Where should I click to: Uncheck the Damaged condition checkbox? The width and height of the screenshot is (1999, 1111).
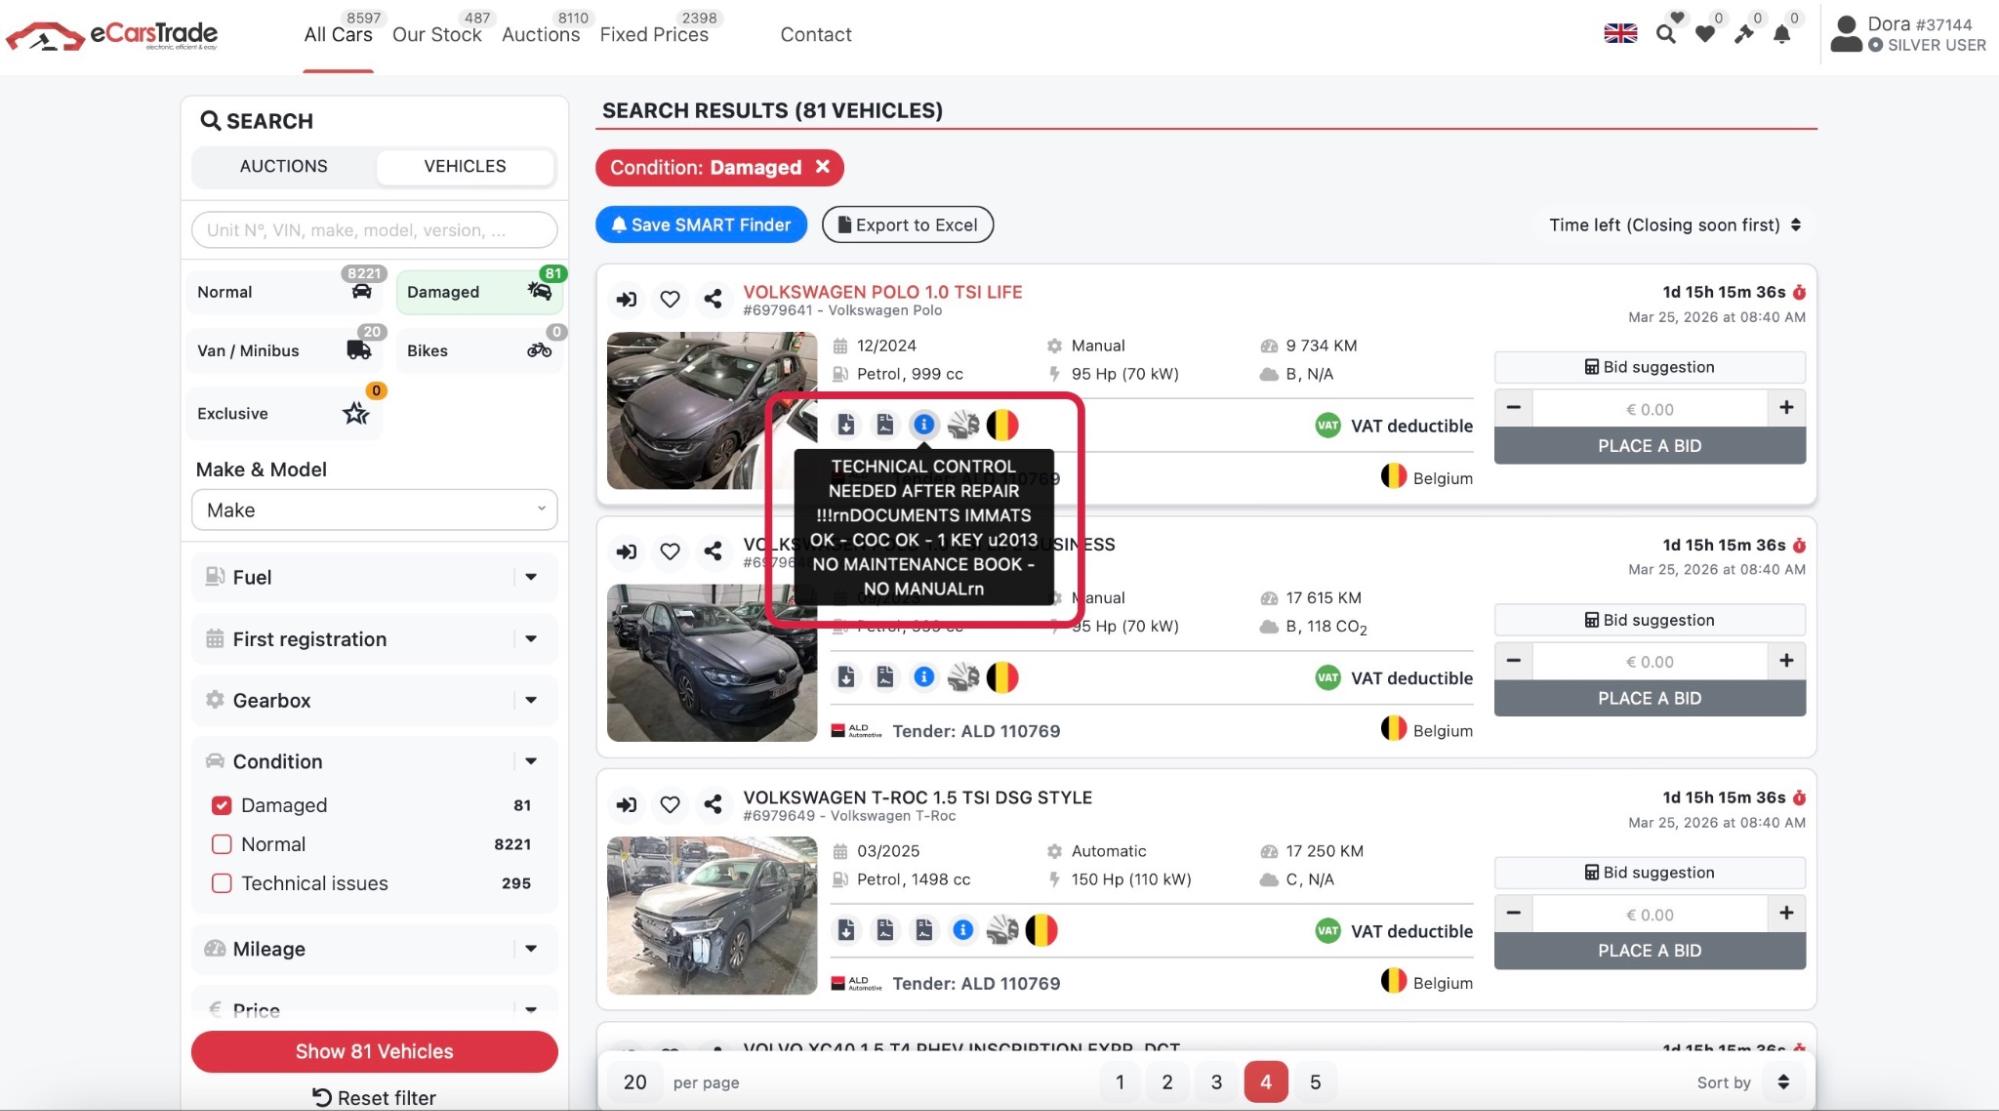click(222, 805)
